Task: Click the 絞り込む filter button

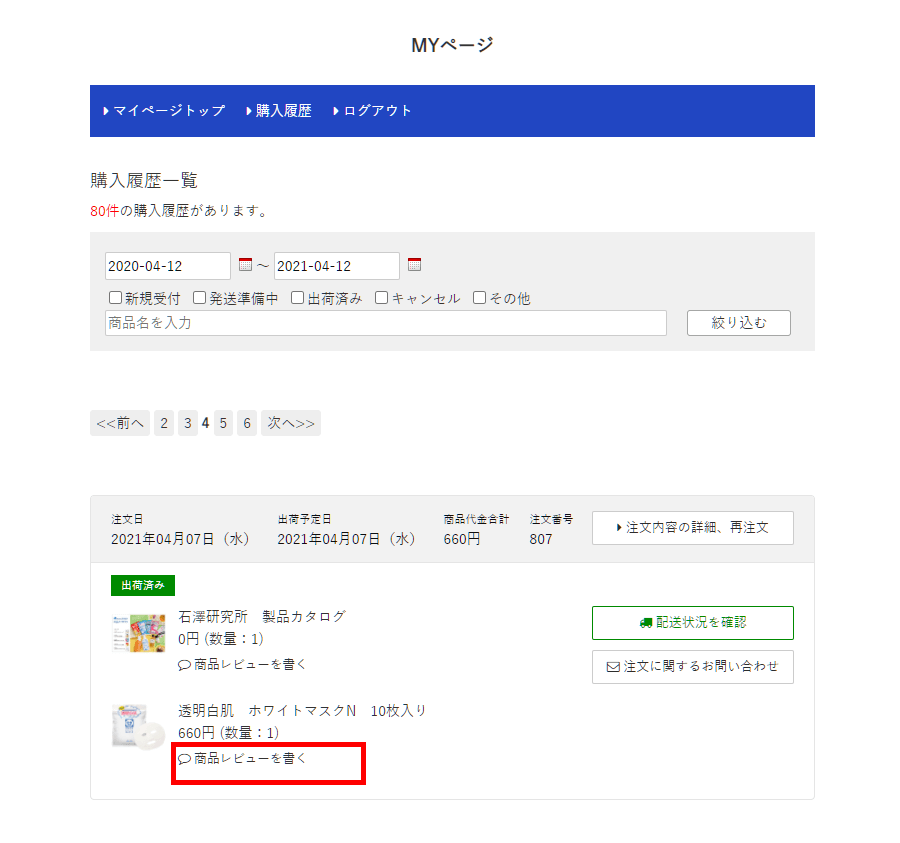Action: pos(739,323)
